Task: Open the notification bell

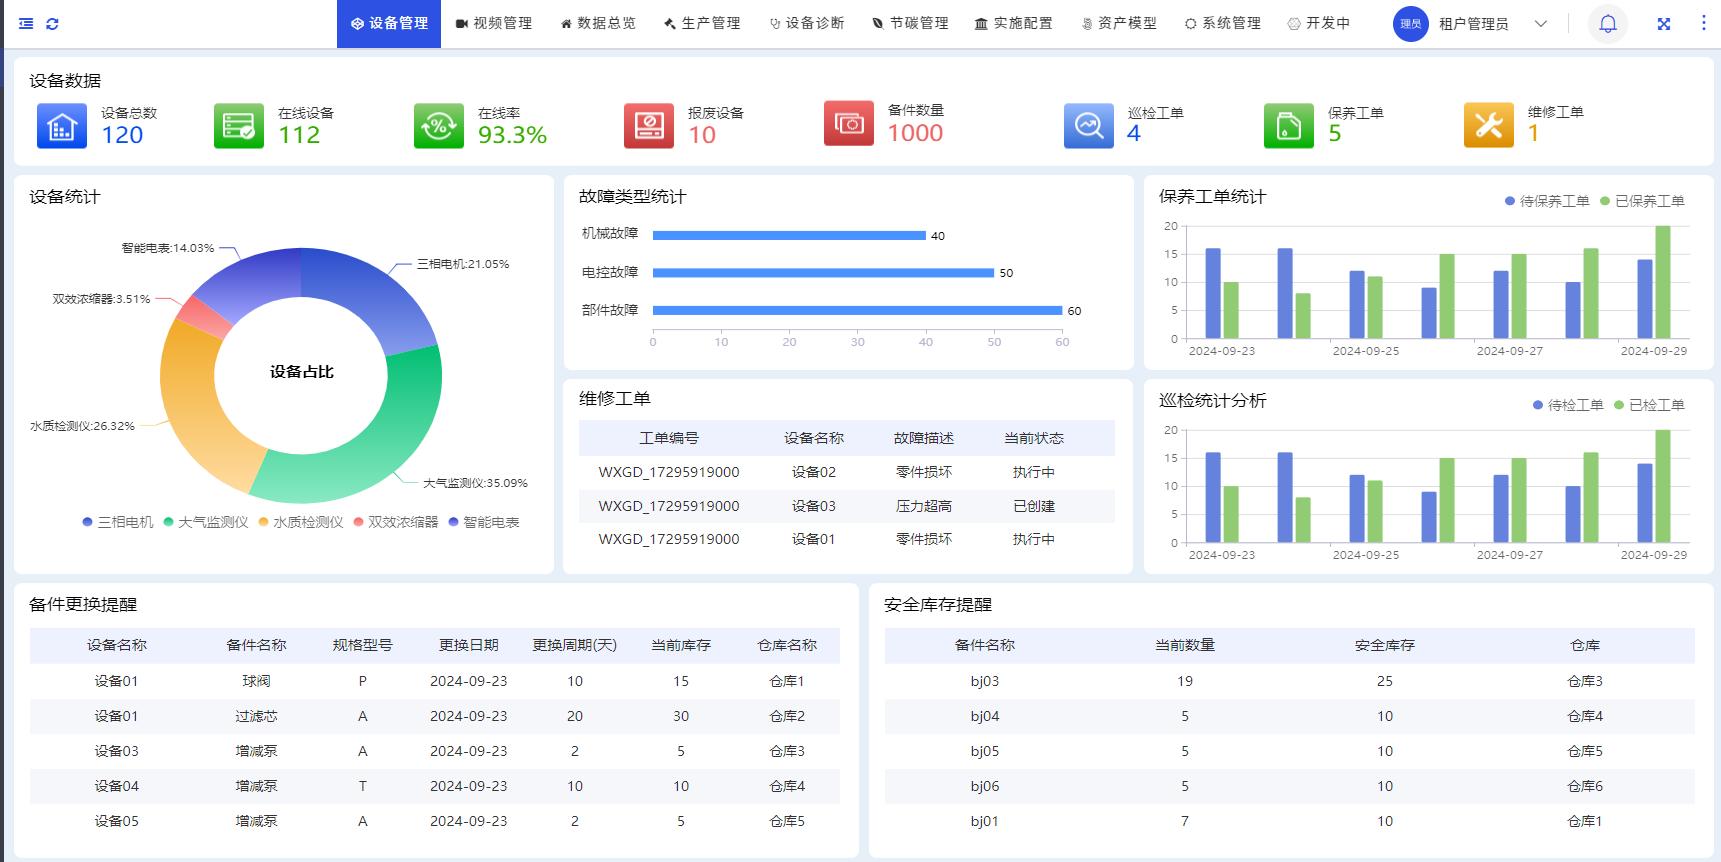Action: (x=1607, y=24)
